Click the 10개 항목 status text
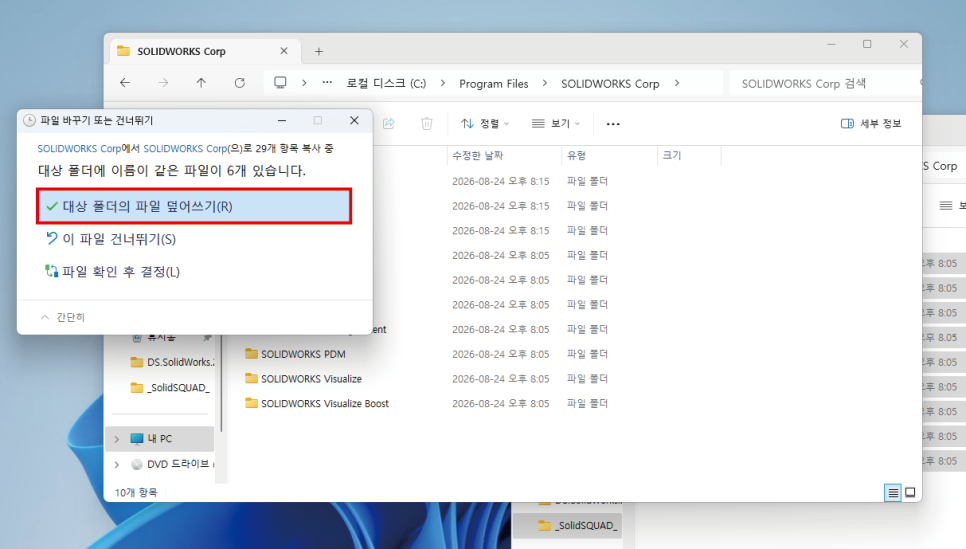This screenshot has height=549, width=966. tap(136, 492)
